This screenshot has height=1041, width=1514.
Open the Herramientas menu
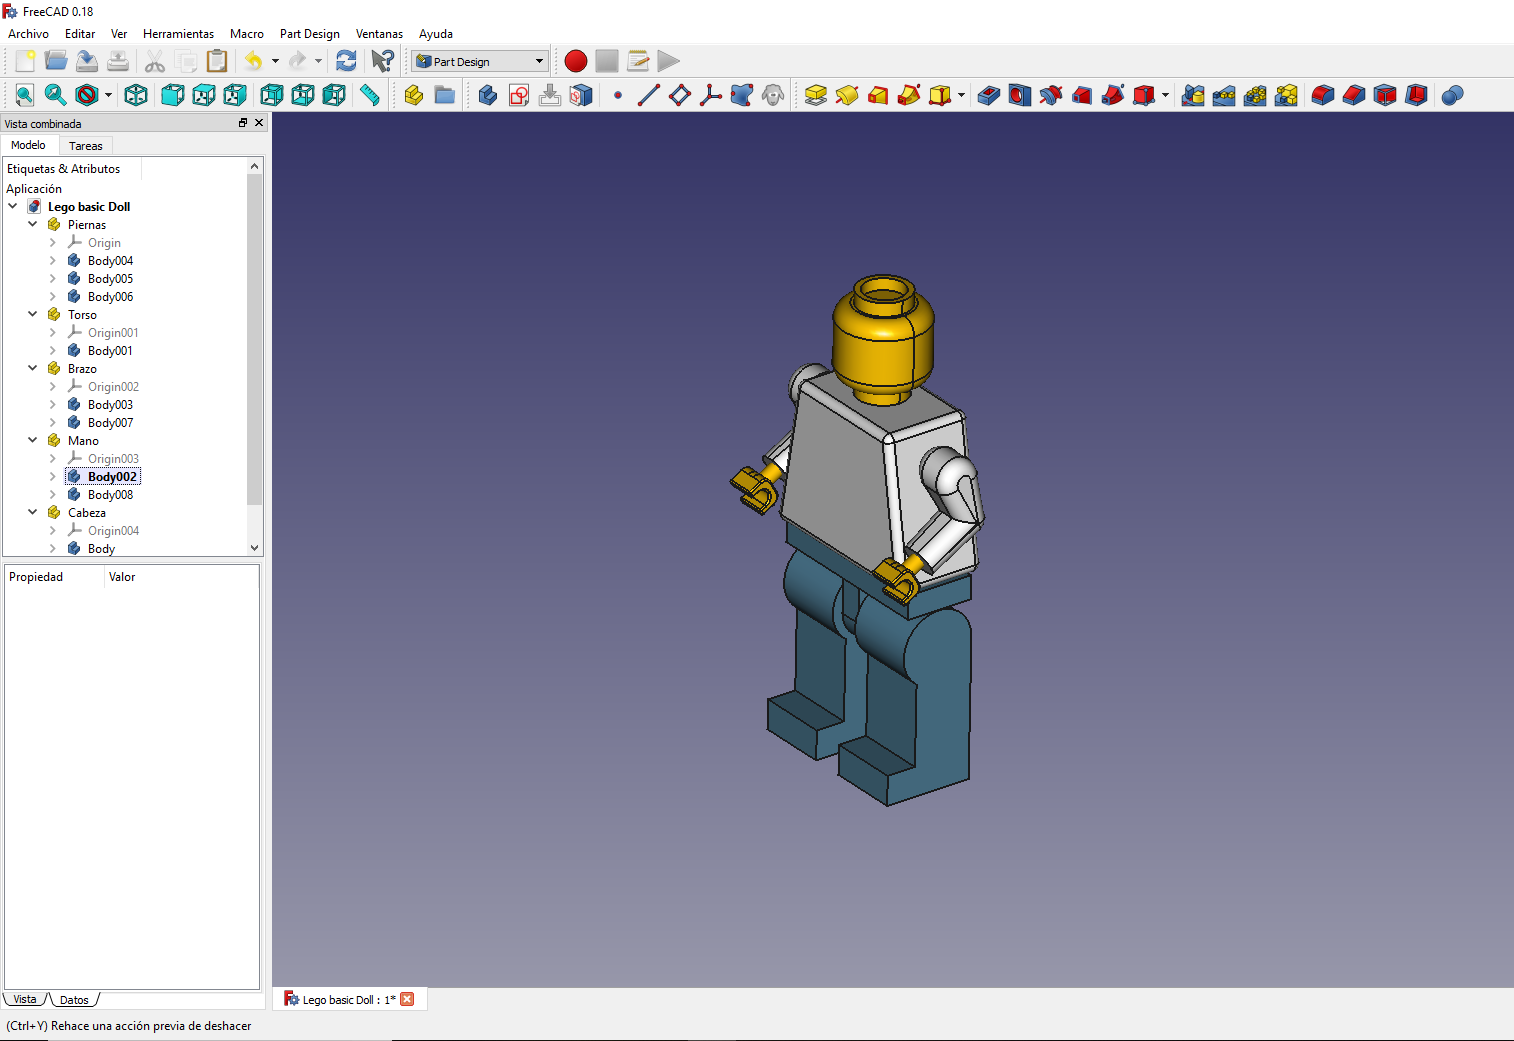pyautogui.click(x=178, y=33)
